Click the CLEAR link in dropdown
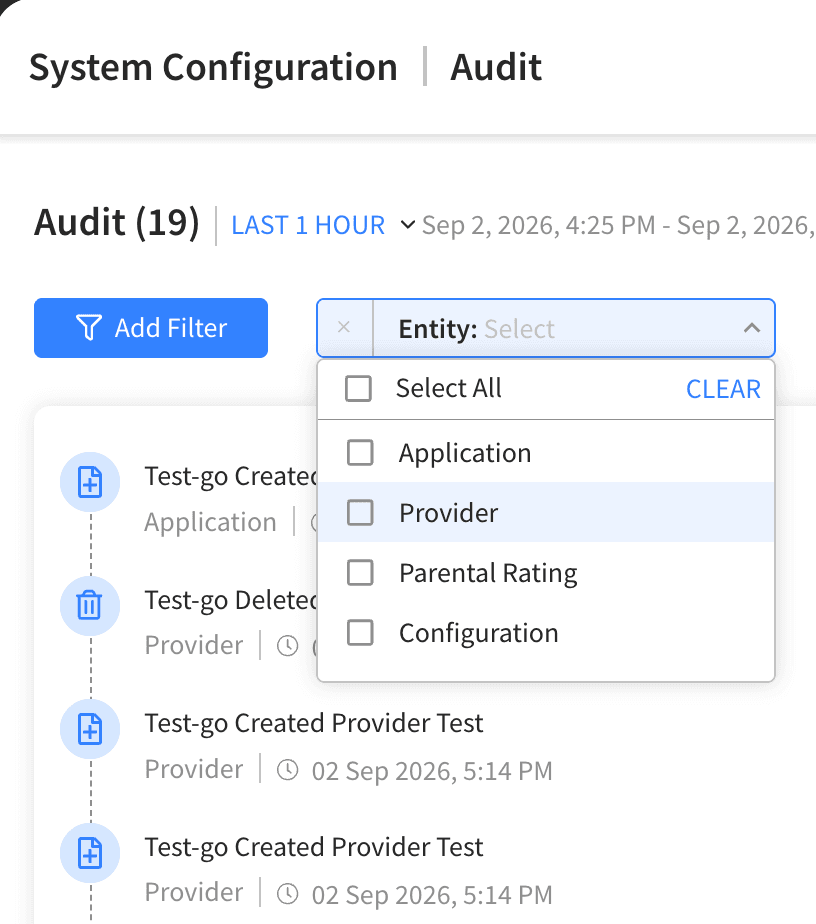 723,390
